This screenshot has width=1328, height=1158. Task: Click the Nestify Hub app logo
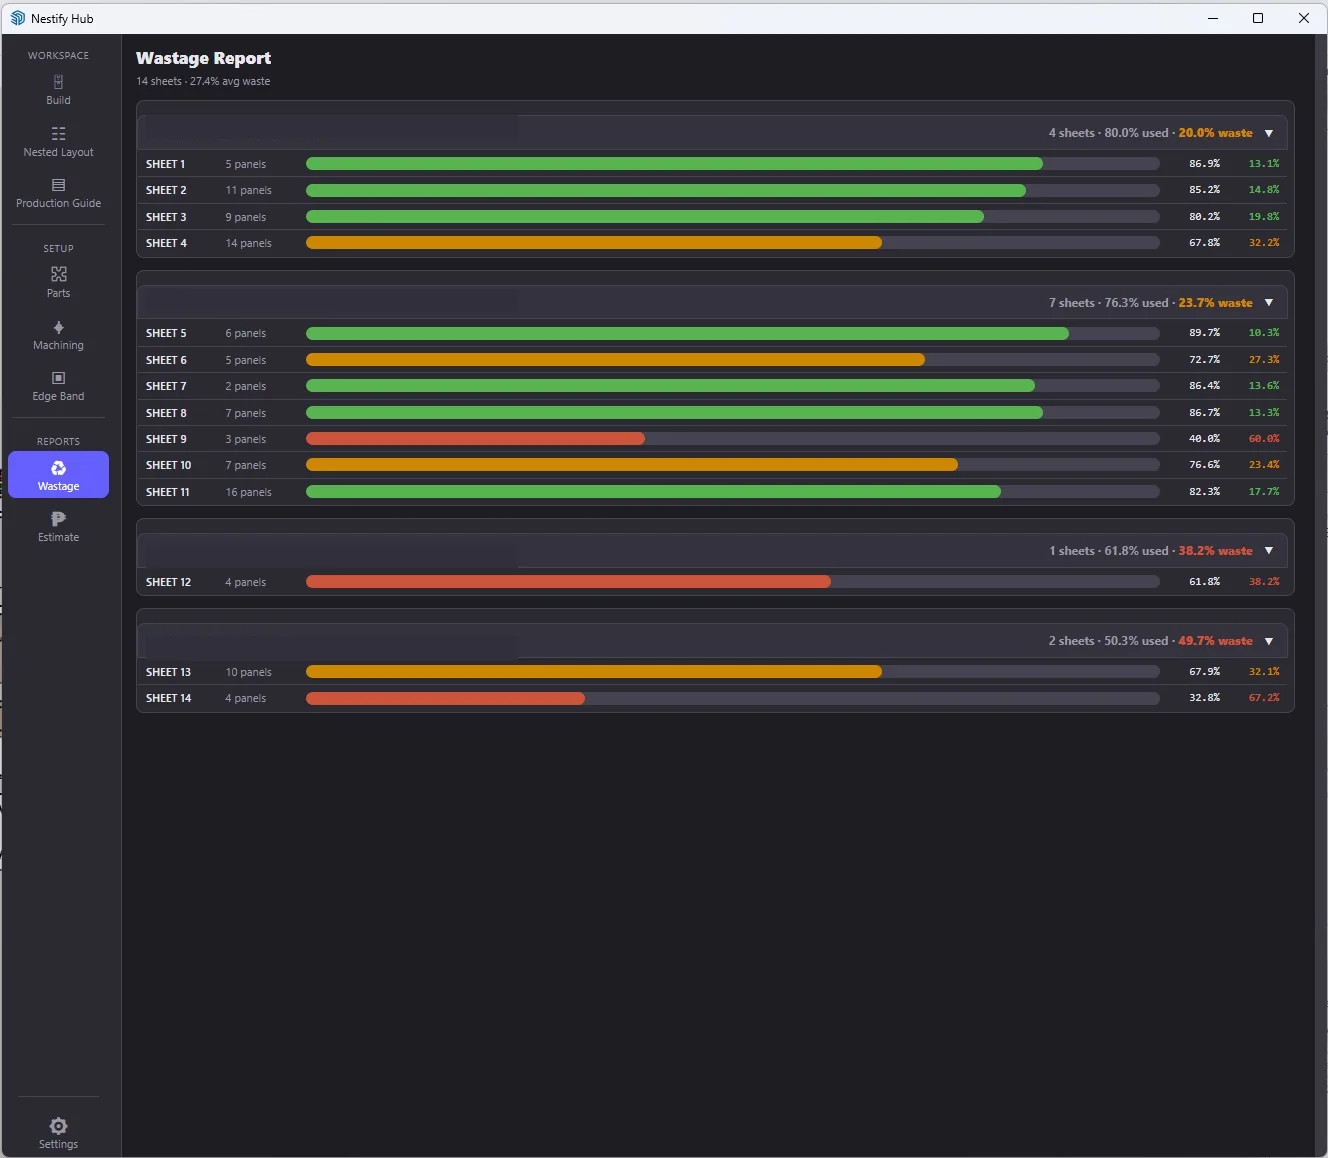[x=17, y=18]
